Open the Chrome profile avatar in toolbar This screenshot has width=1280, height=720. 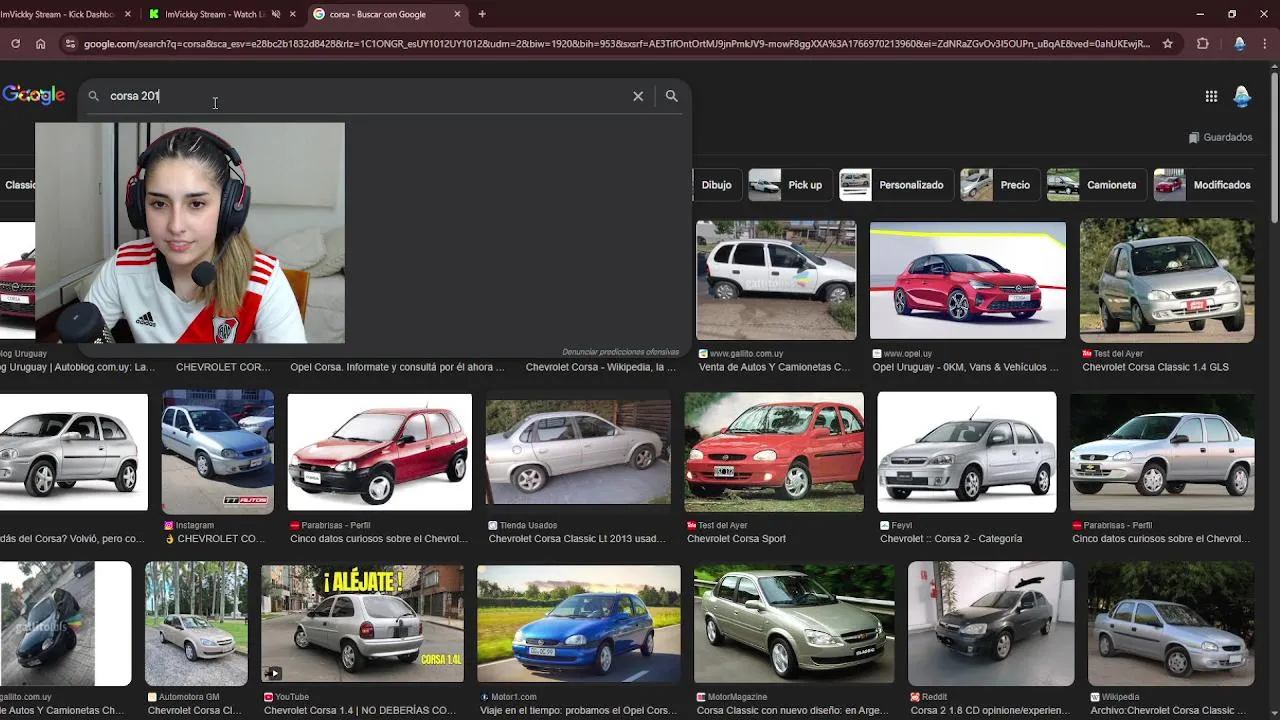[x=1240, y=44]
